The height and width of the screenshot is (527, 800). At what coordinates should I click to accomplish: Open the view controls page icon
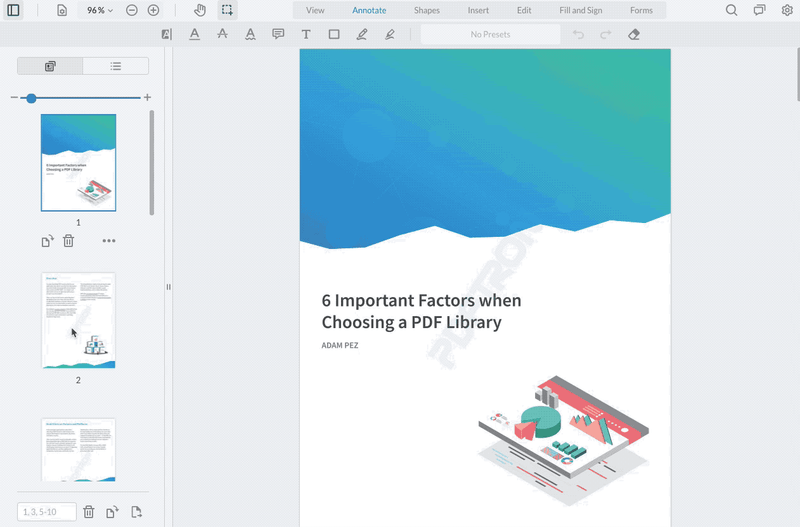[62, 10]
